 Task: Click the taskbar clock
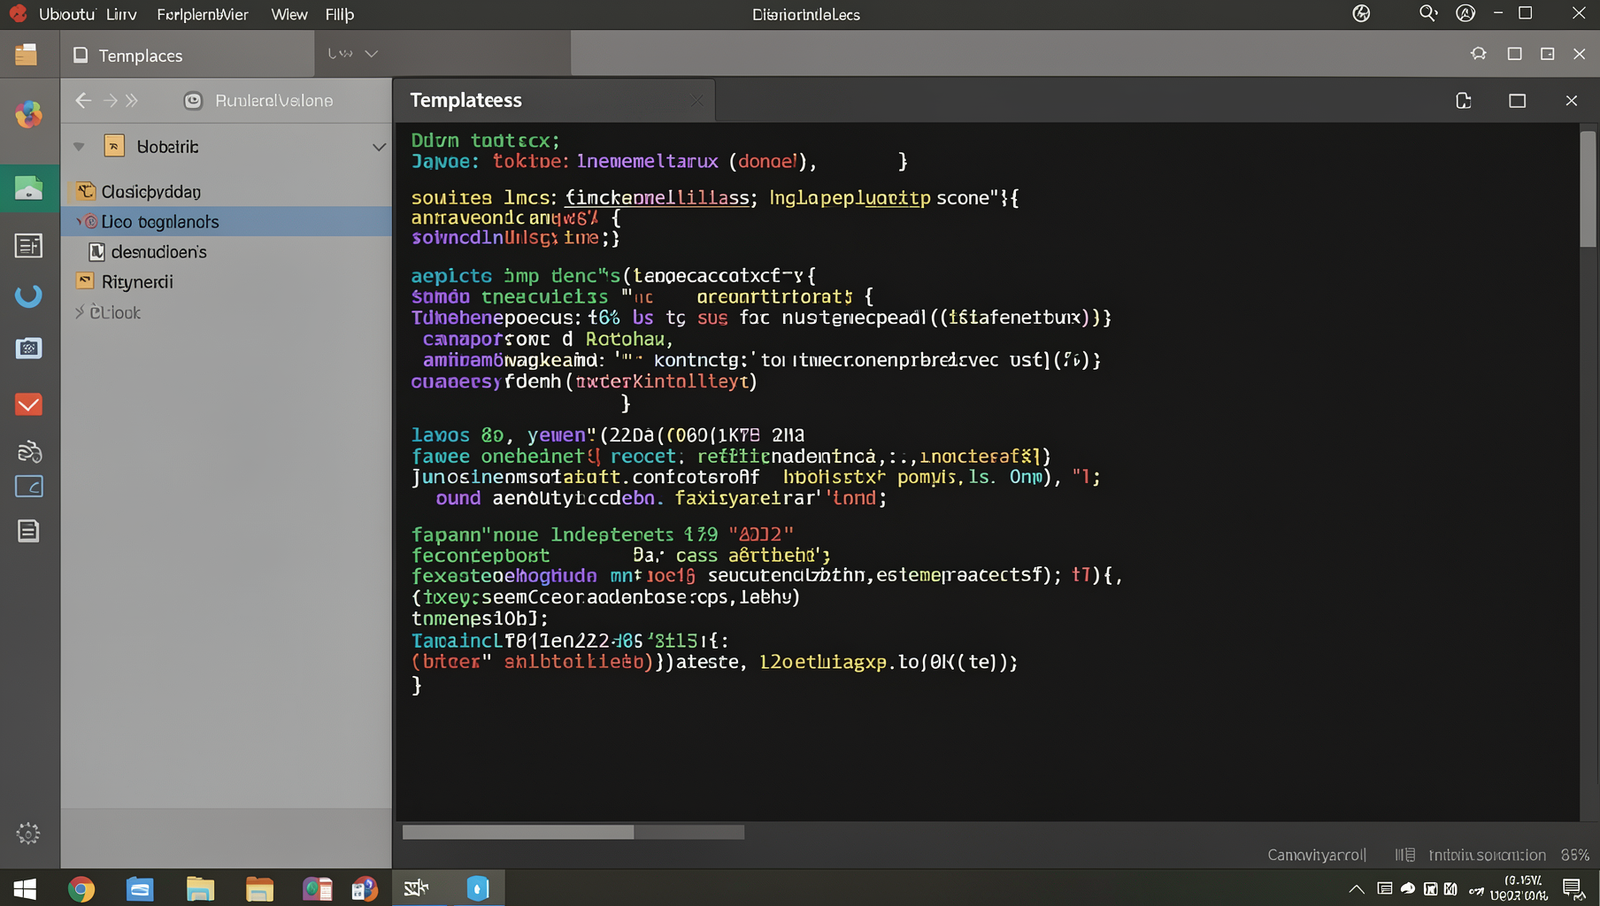click(1519, 888)
